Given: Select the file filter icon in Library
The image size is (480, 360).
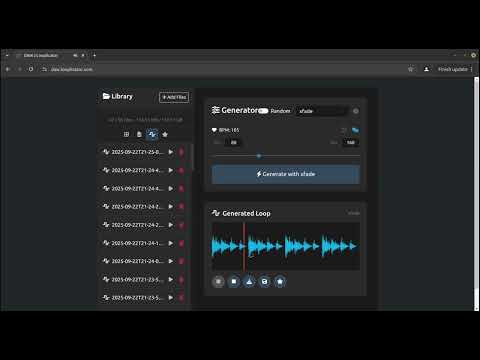Looking at the screenshot, I should (x=139, y=134).
